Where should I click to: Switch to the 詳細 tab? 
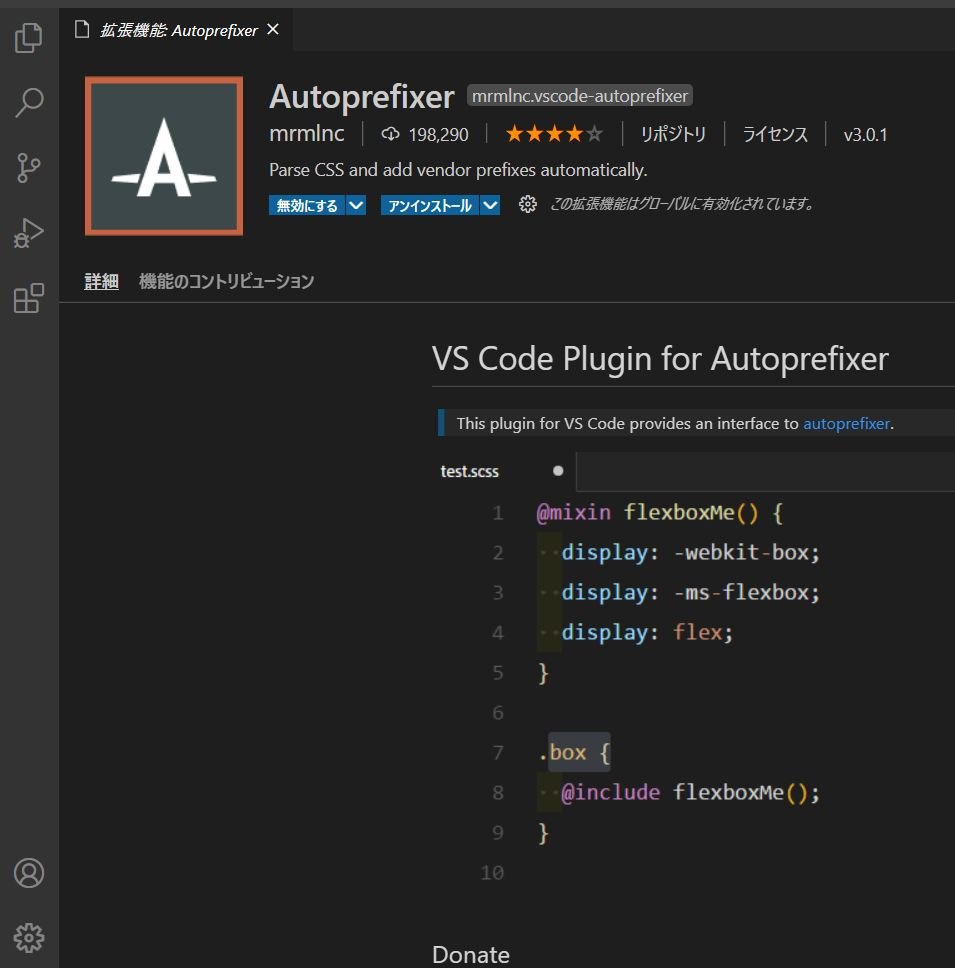[101, 282]
